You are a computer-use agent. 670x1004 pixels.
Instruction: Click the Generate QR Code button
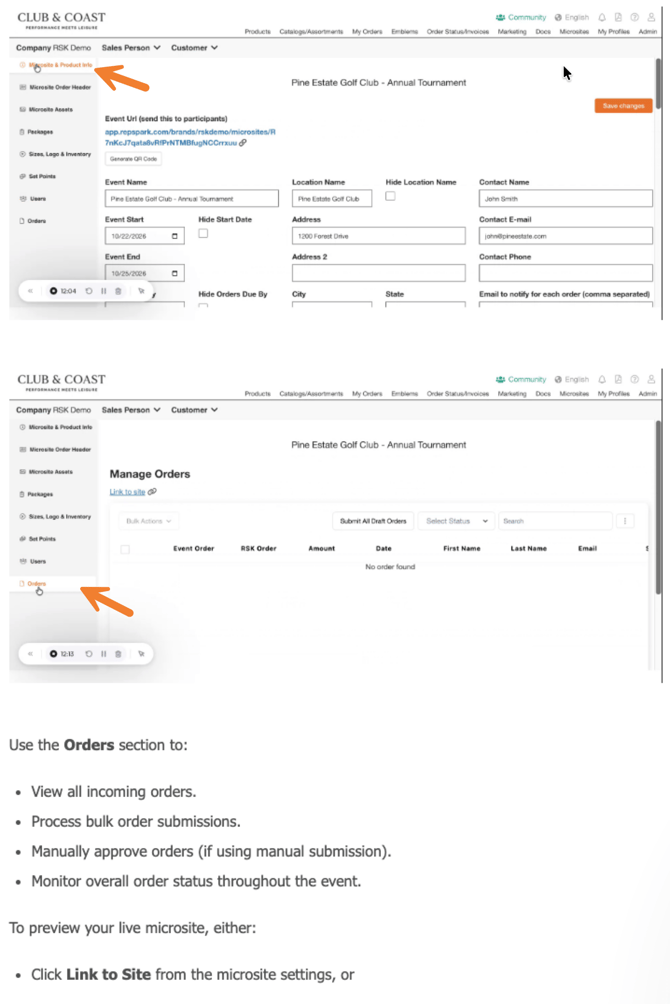click(x=133, y=159)
